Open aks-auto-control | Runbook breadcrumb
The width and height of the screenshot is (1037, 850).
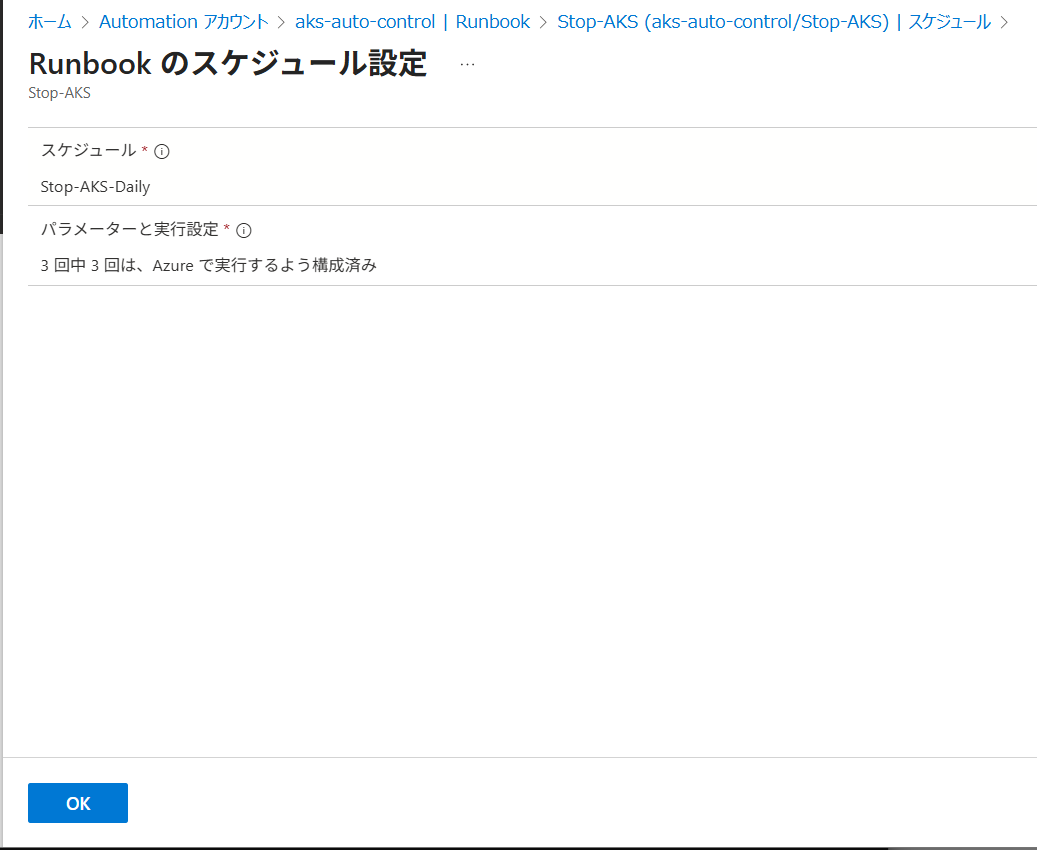coord(413,22)
